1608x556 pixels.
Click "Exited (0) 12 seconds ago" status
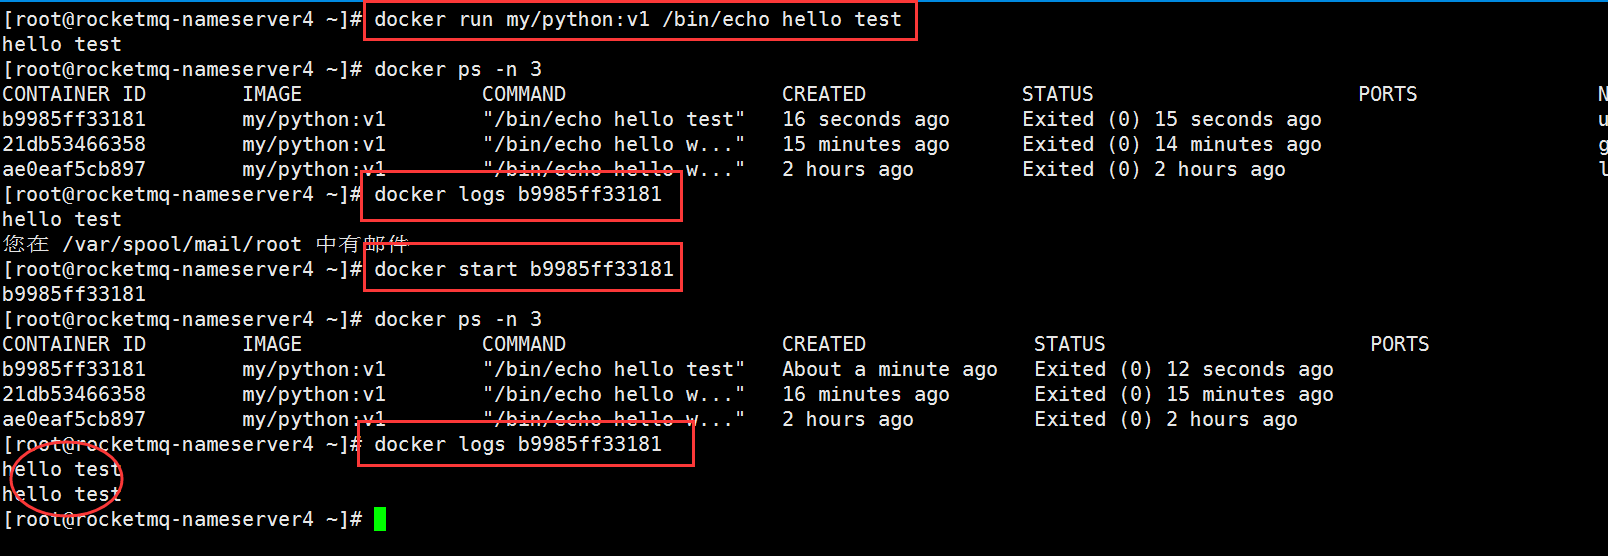pyautogui.click(x=1184, y=369)
